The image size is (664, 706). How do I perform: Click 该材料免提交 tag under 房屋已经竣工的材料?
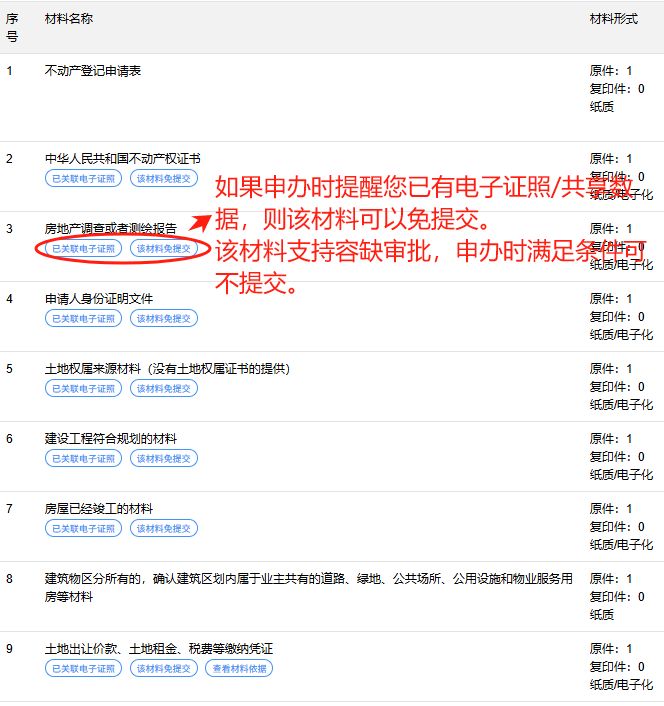point(164,528)
